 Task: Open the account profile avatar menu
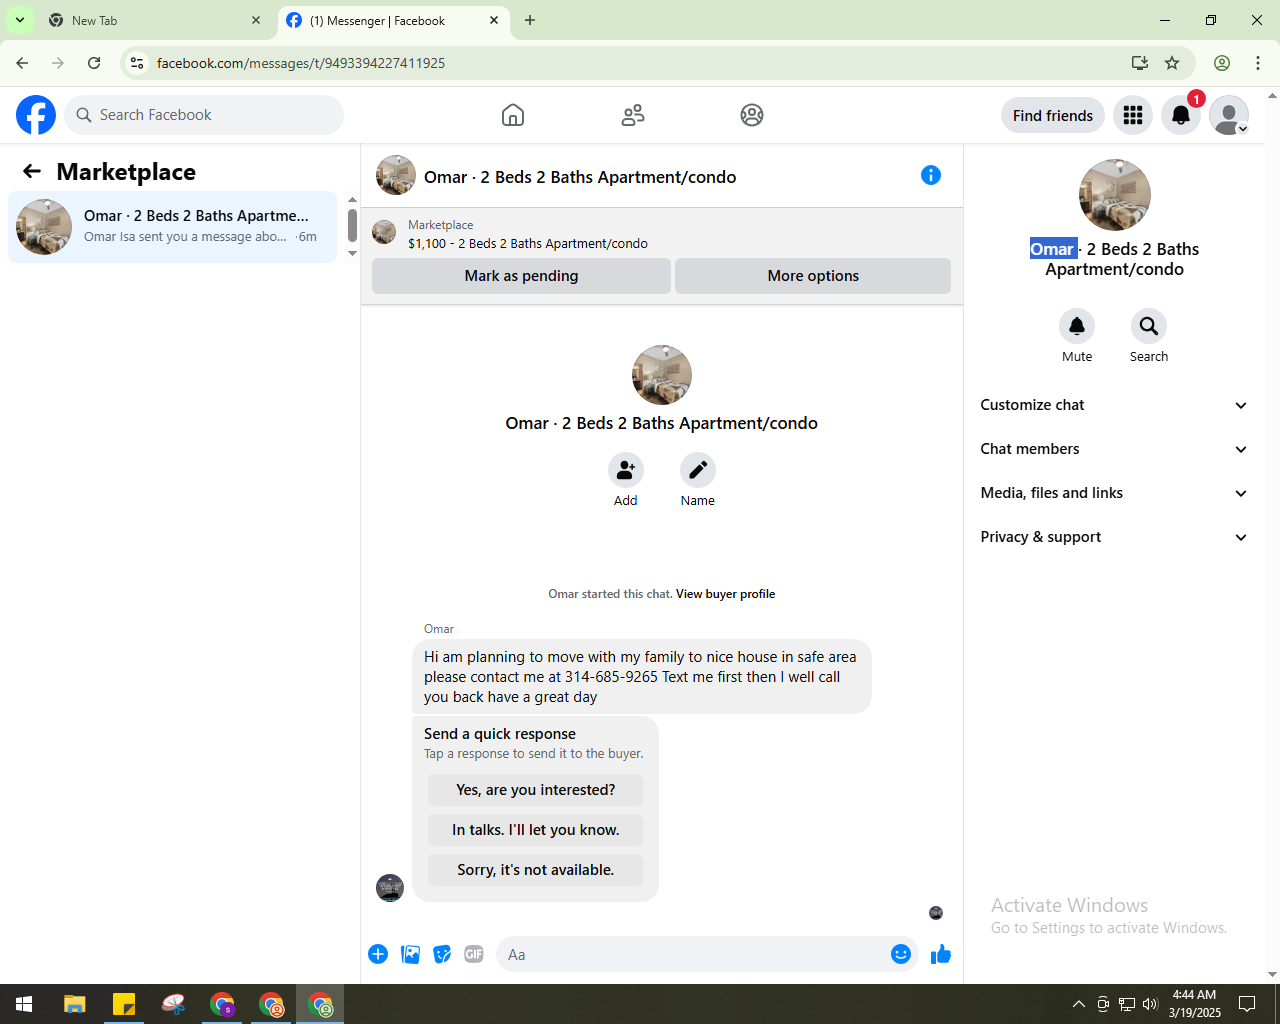coord(1229,115)
